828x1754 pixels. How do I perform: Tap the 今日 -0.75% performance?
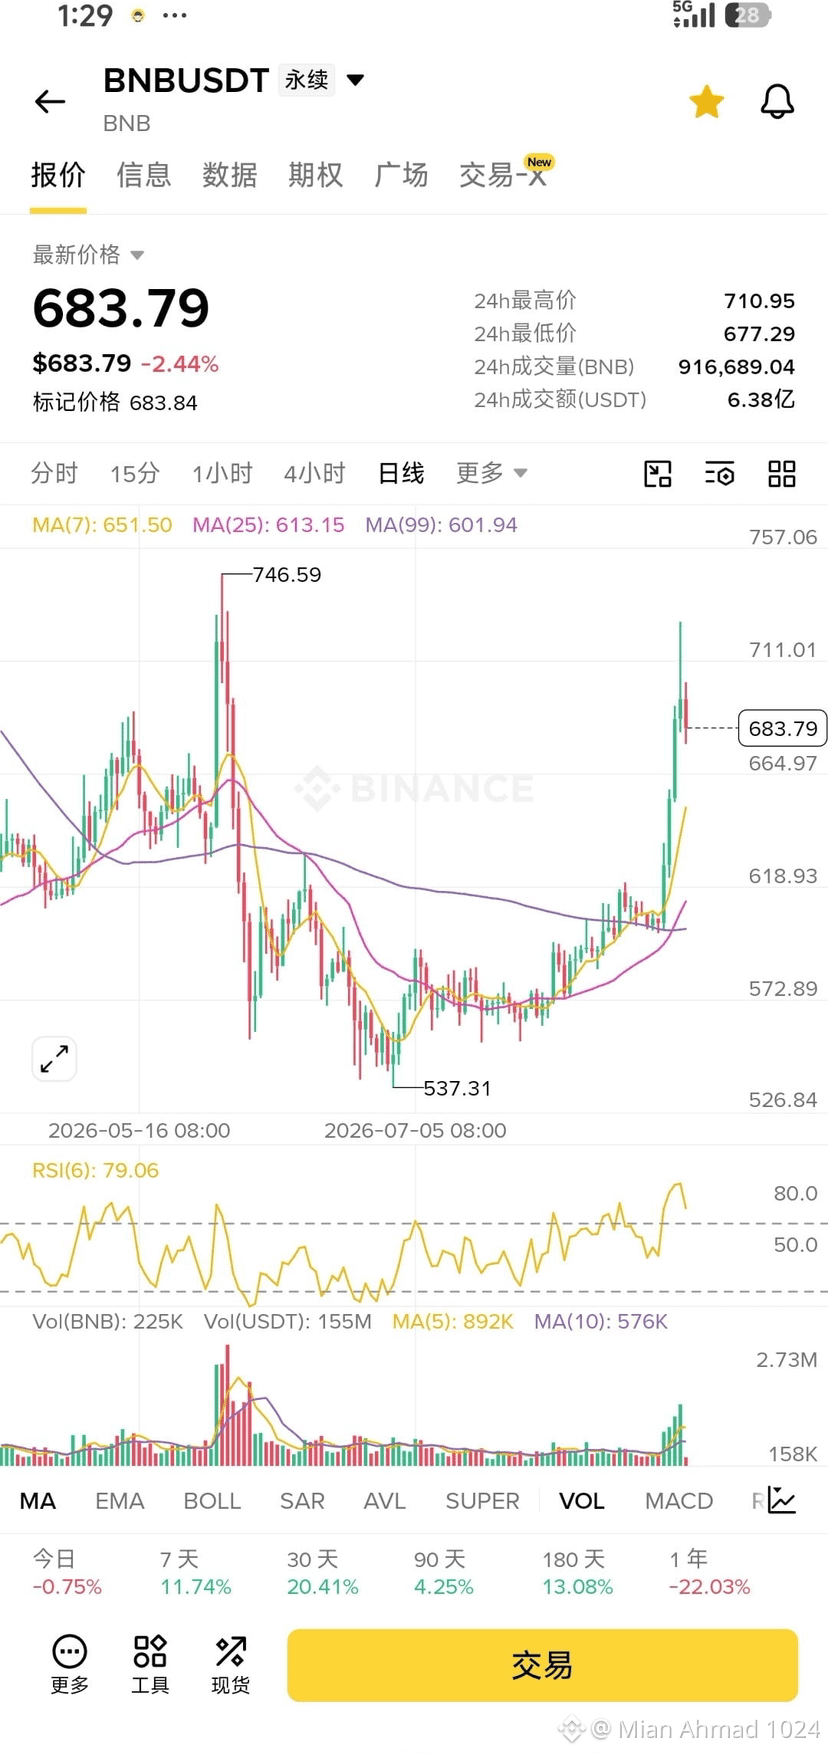tap(67, 1573)
